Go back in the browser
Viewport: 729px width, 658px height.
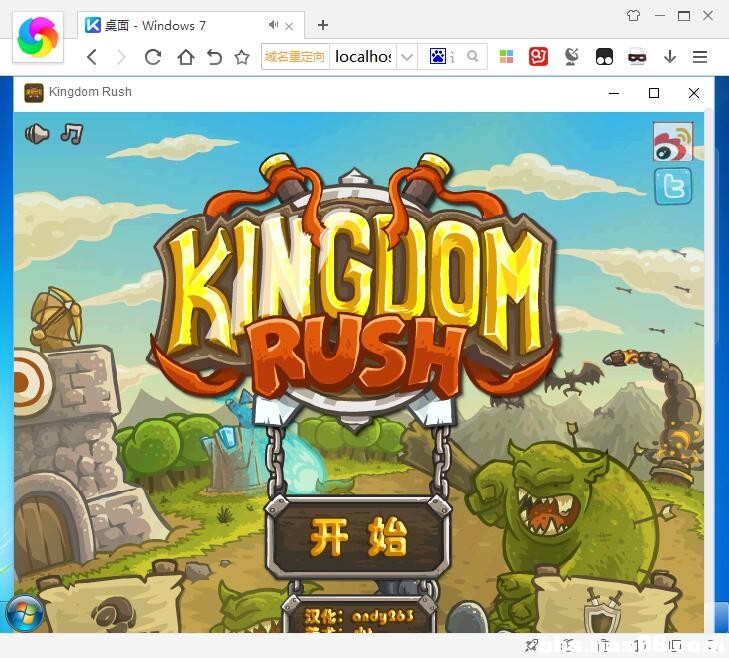pyautogui.click(x=92, y=57)
